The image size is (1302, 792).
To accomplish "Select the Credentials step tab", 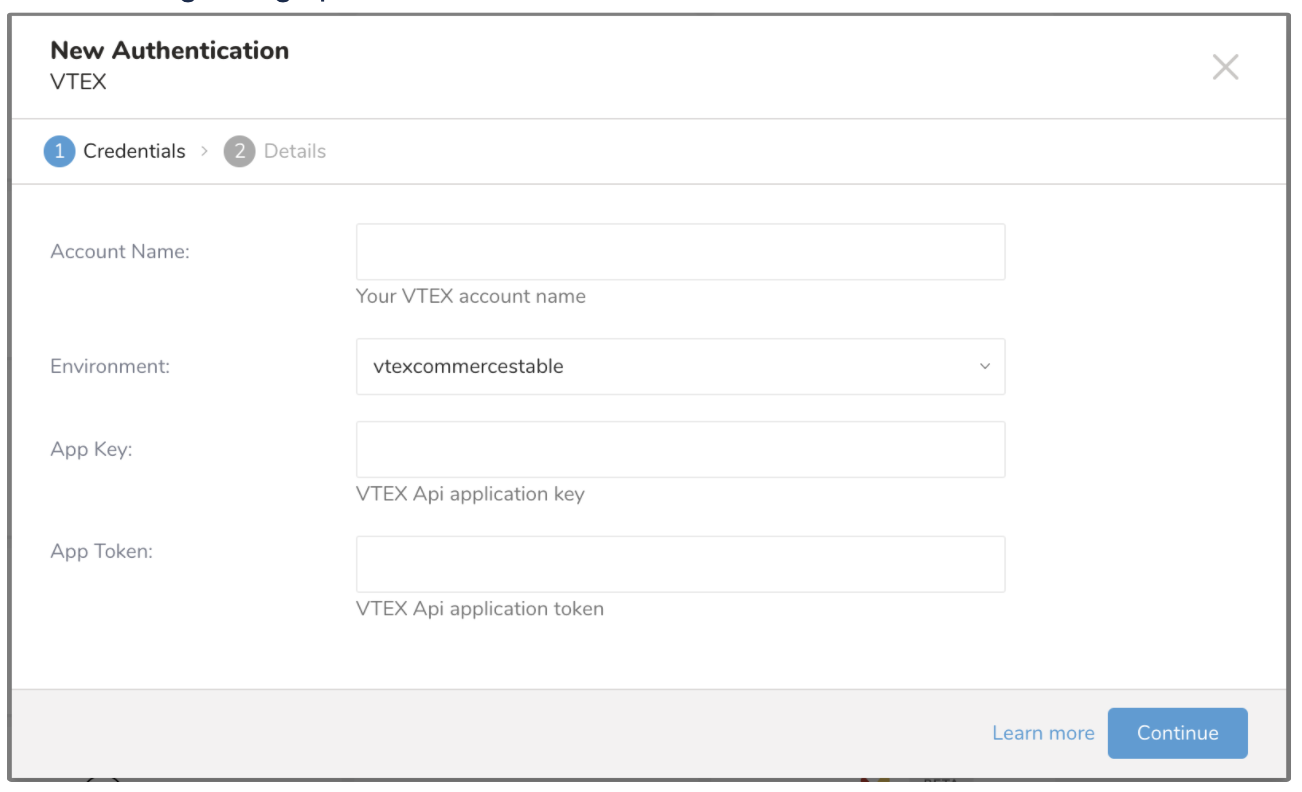I will (x=134, y=152).
